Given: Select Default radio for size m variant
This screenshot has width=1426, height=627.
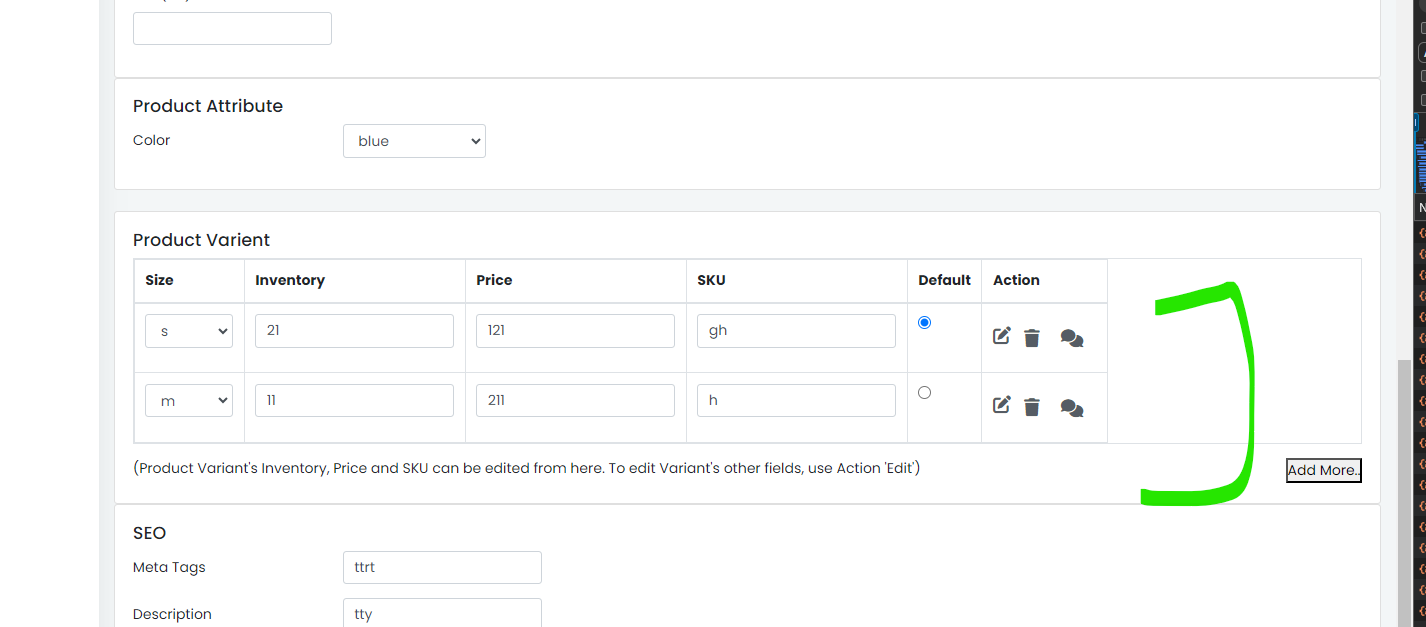Looking at the screenshot, I should 924,392.
